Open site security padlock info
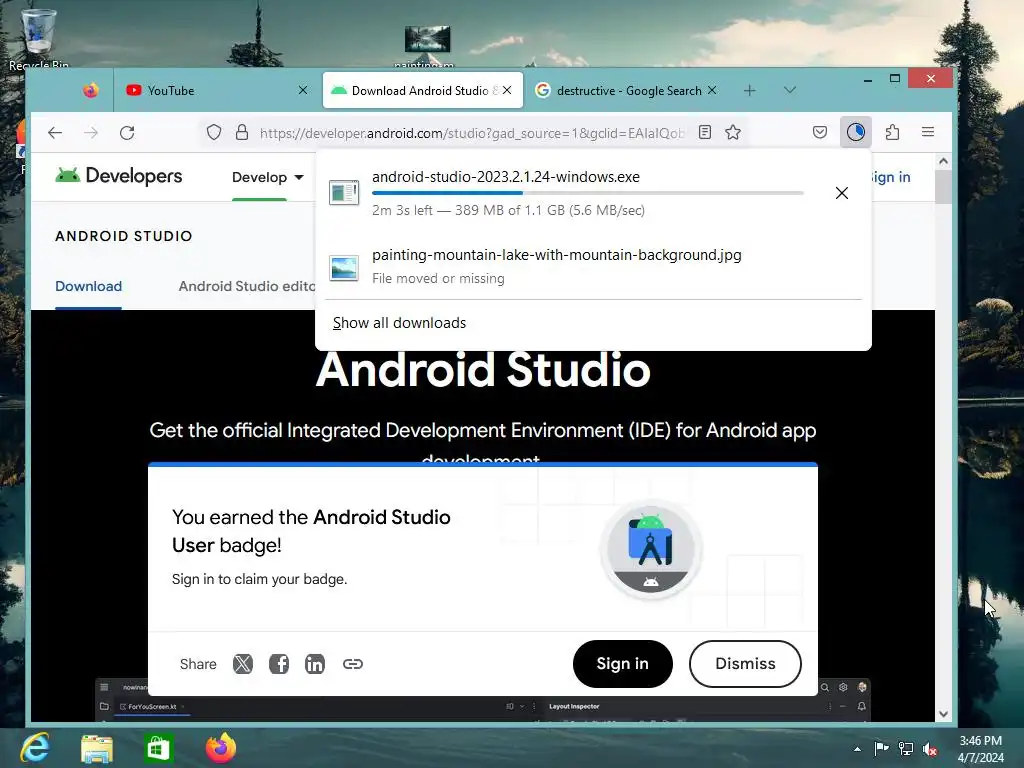The image size is (1024, 768). (242, 133)
